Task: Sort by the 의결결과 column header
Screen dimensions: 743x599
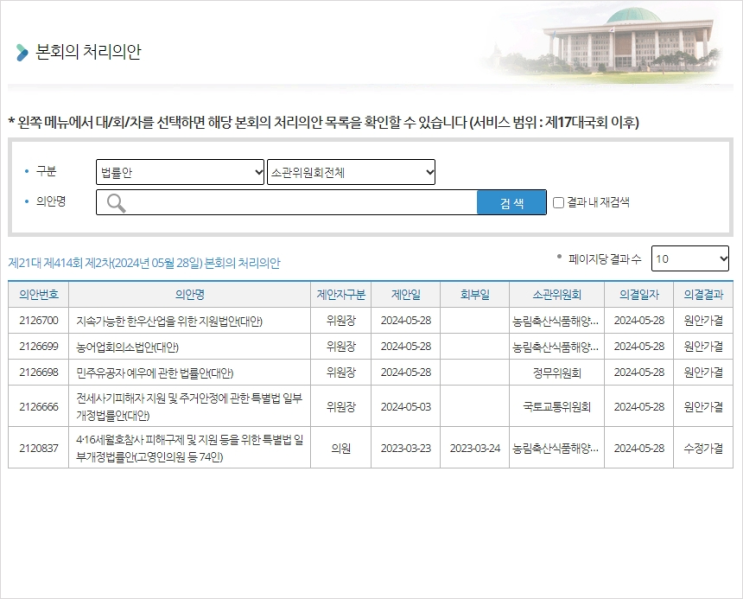Action: tap(703, 295)
